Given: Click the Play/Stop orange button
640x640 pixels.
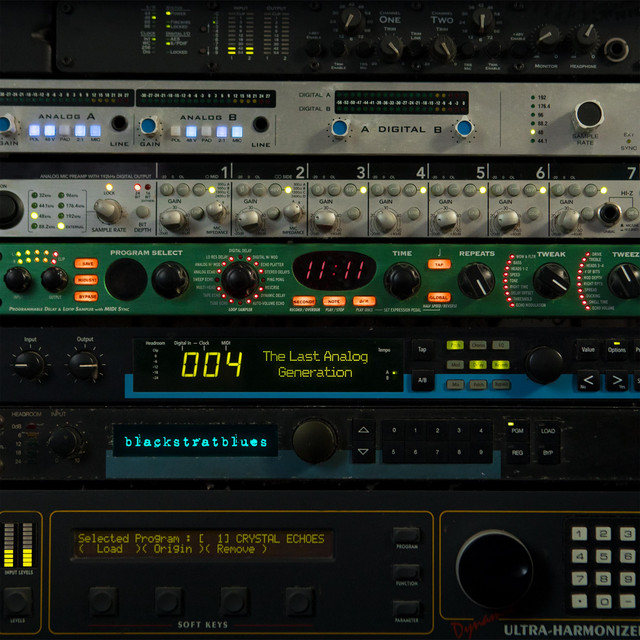Looking at the screenshot, I should pyautogui.click(x=334, y=301).
